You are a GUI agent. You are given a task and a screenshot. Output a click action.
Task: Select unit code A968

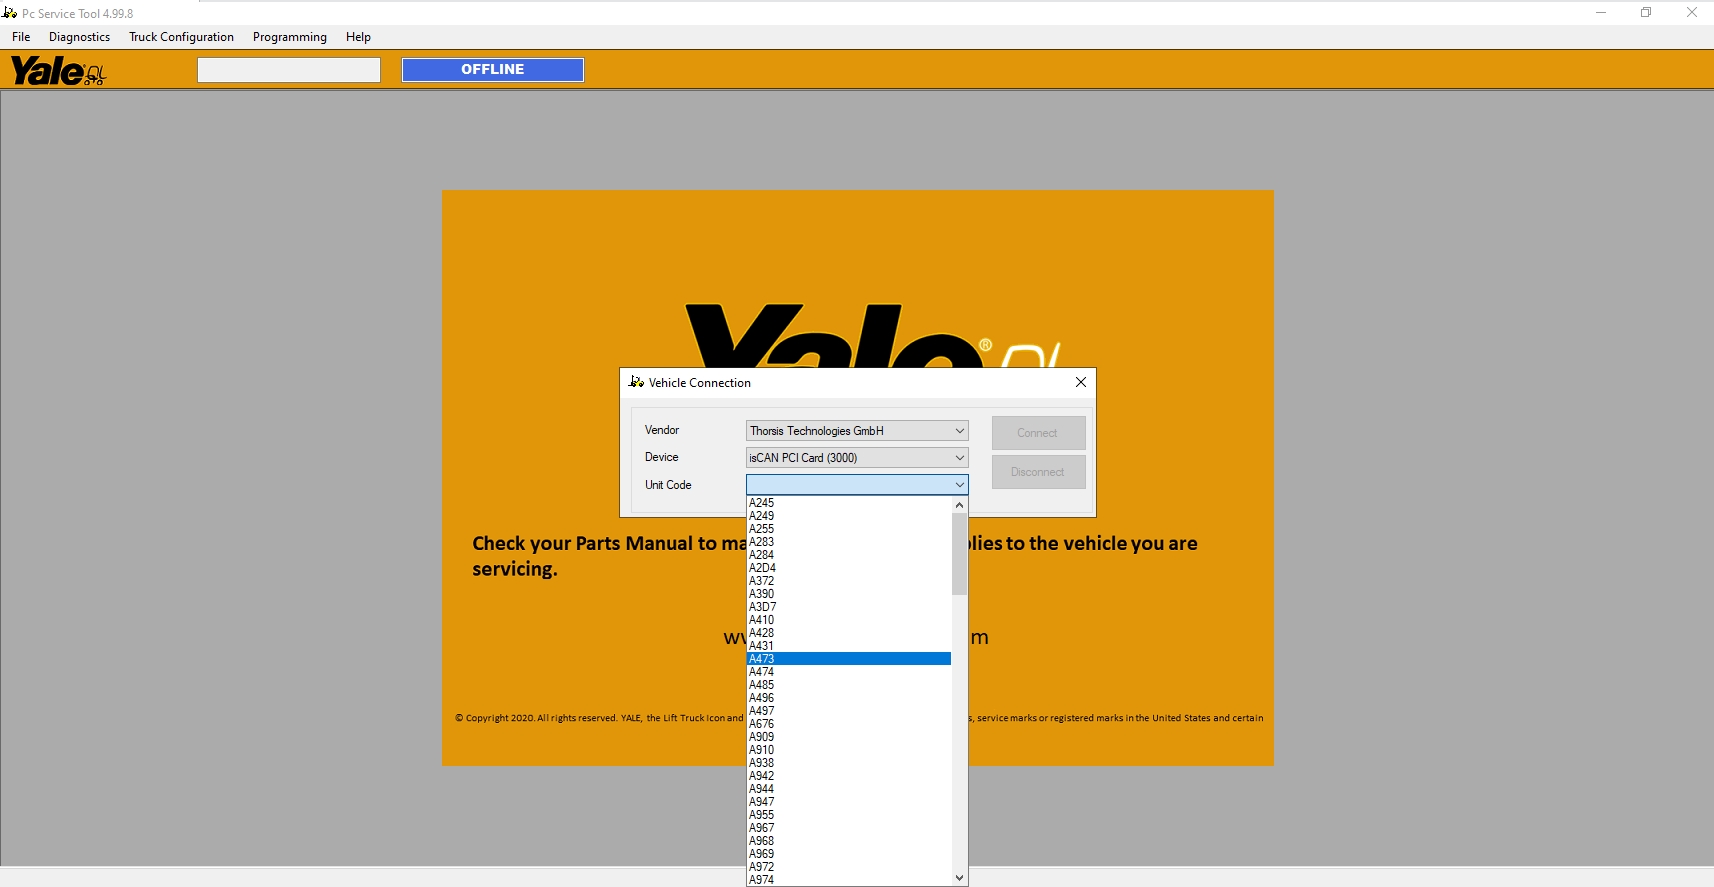tap(849, 841)
